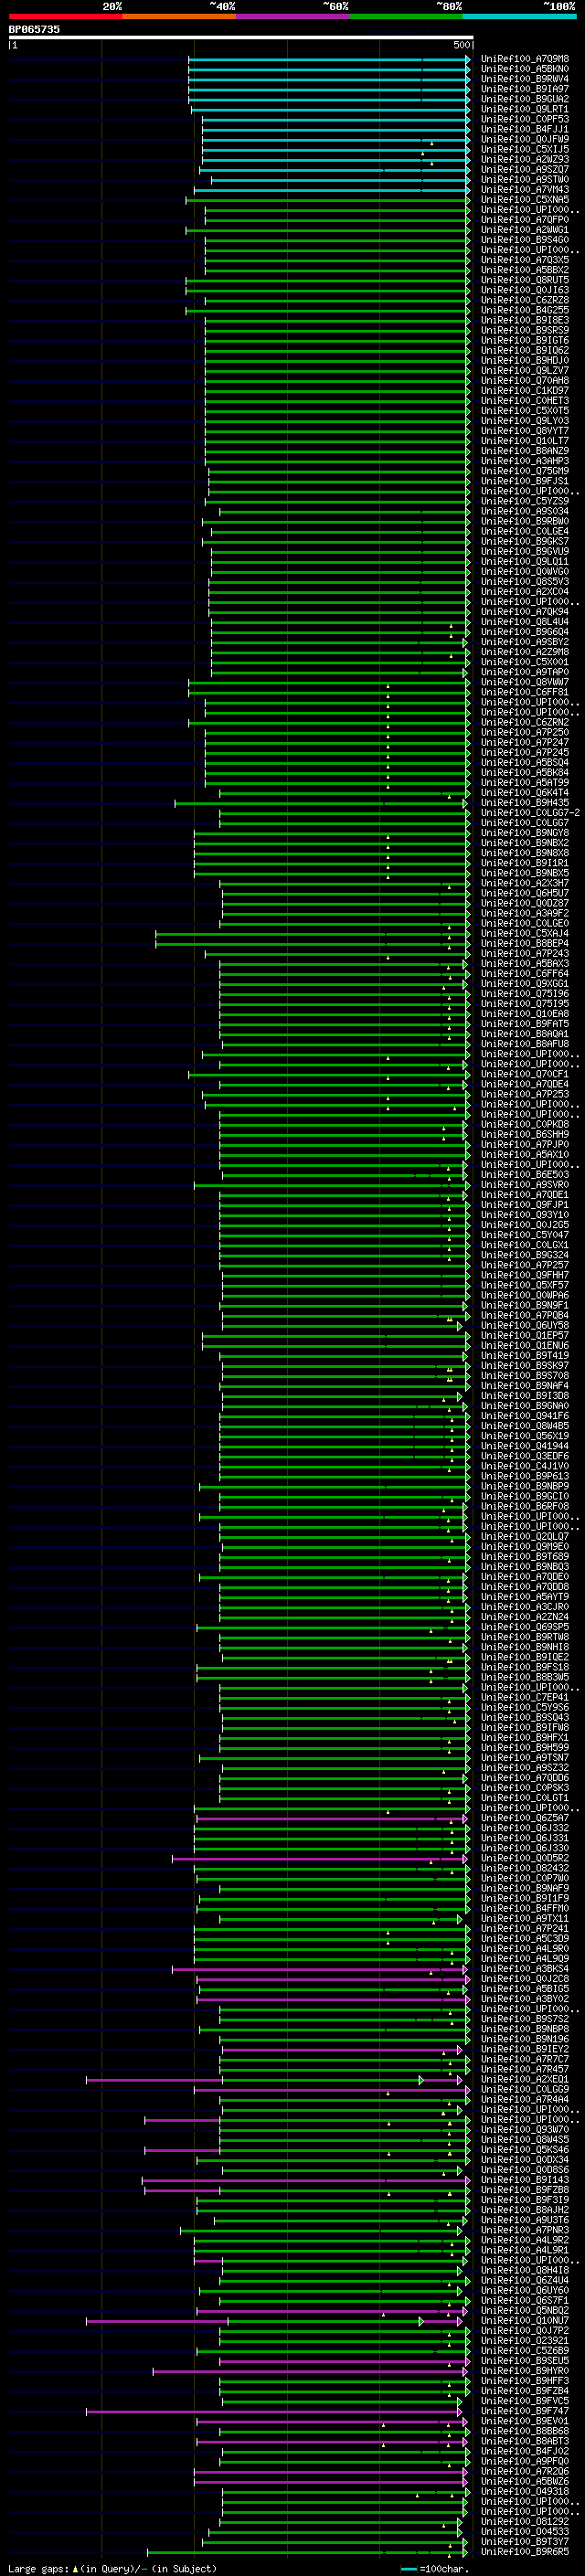Select the UniRef100_A7QFP0 label

(x=525, y=219)
